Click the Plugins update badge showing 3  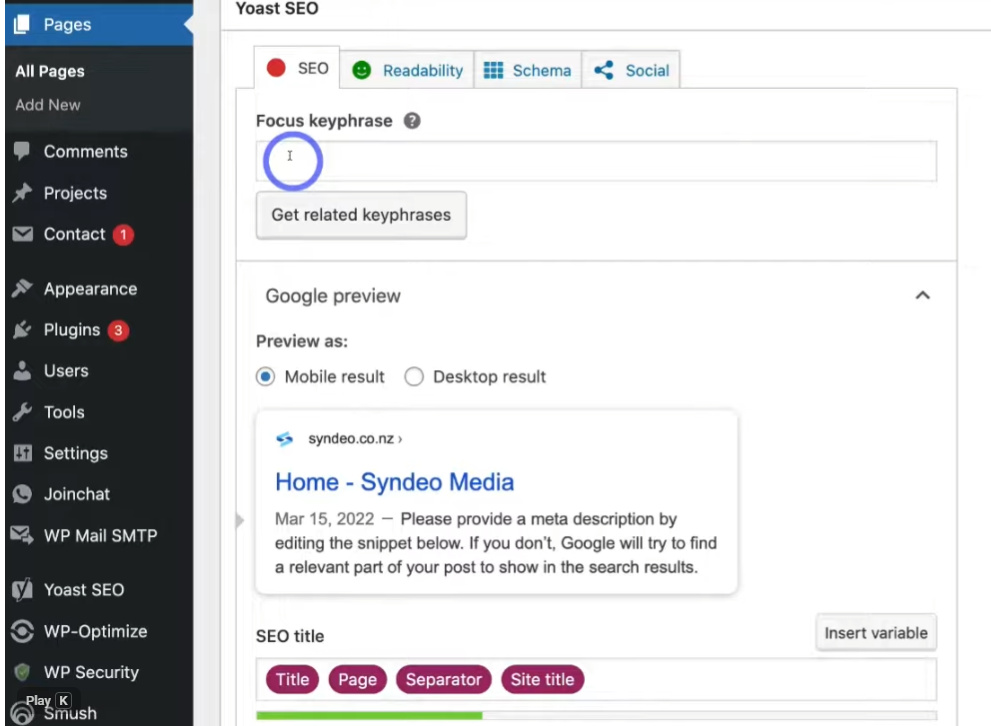pos(118,330)
